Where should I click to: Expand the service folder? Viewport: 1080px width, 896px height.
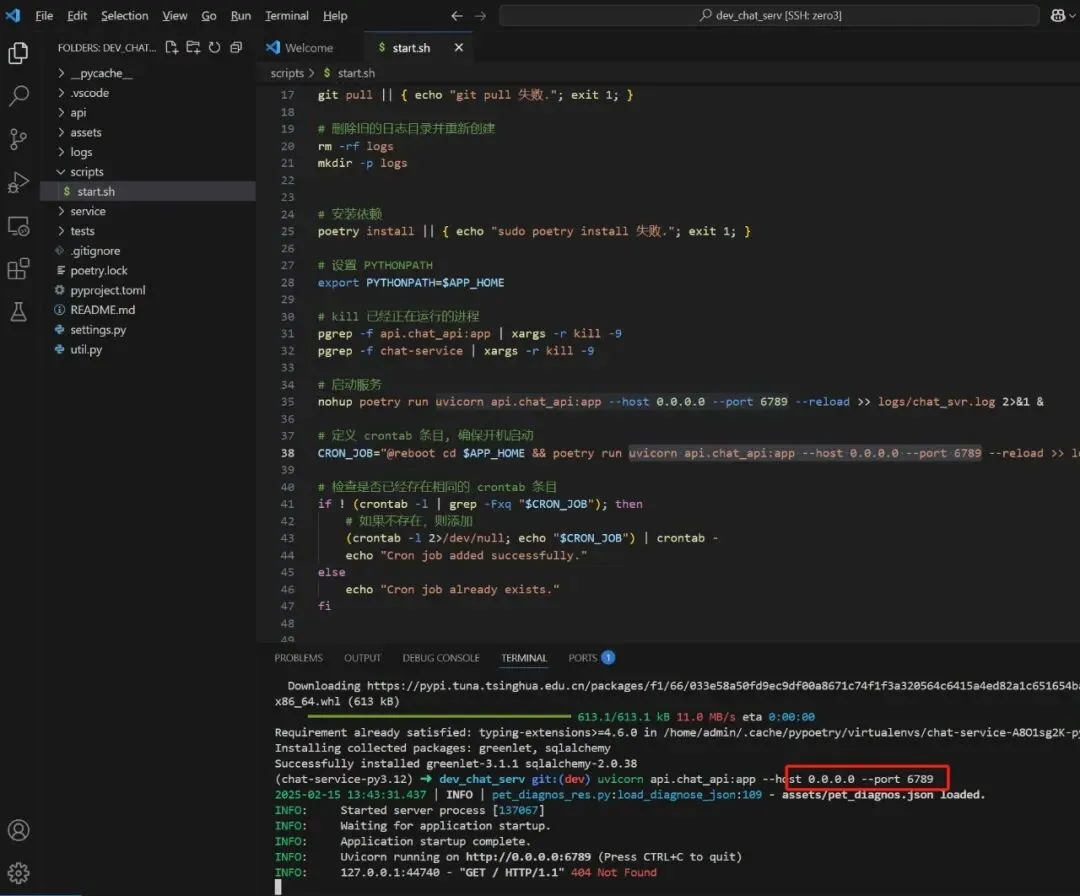(x=148, y=211)
